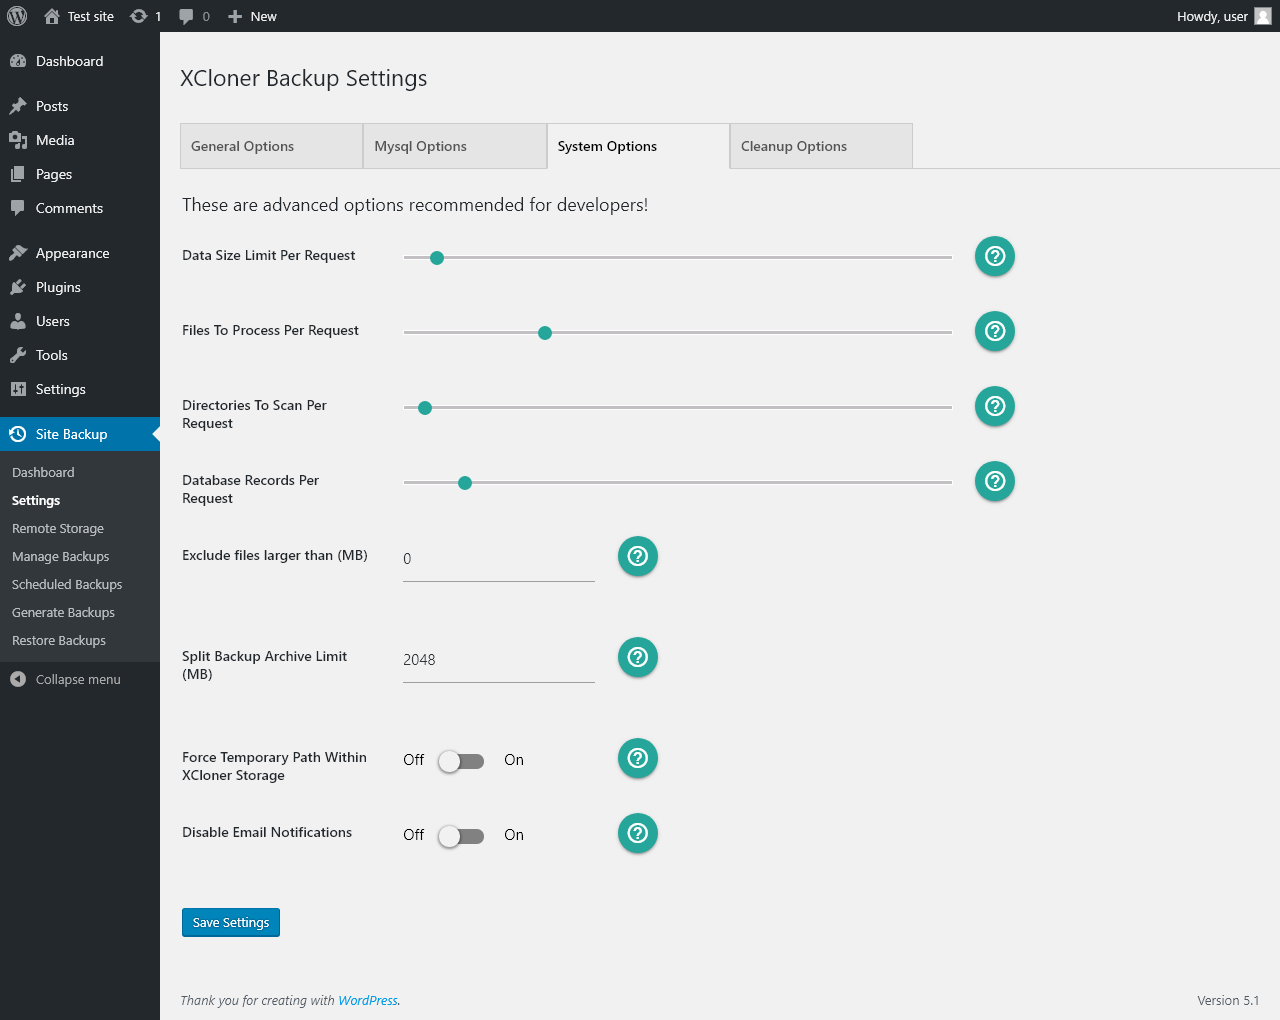Show help for Directories To Scan
Viewport: 1280px width, 1020px height.
[x=994, y=406]
